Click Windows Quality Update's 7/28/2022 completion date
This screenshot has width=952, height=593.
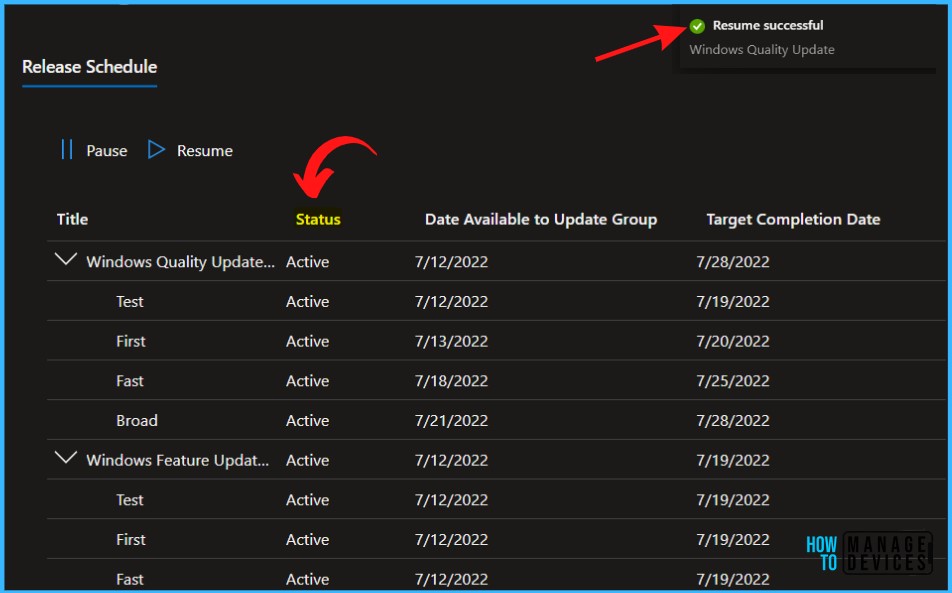point(733,262)
